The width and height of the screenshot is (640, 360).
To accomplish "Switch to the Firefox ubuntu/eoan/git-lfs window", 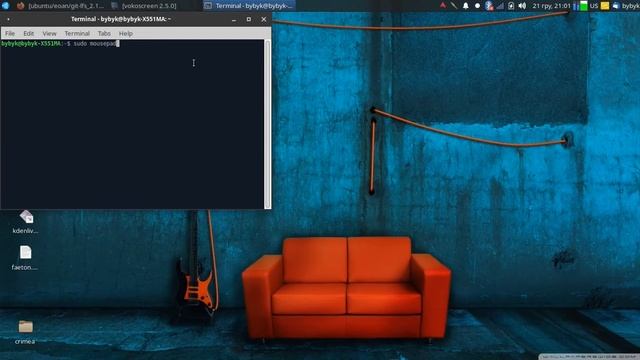I will [x=60, y=6].
